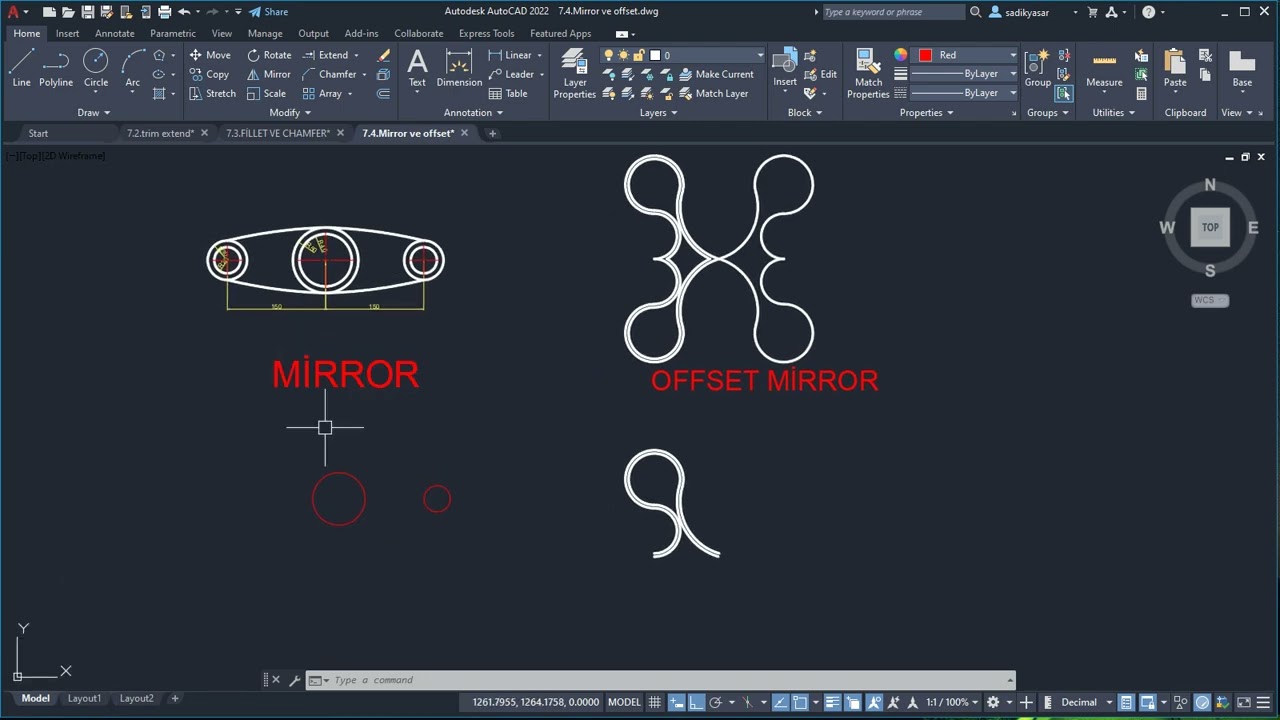Toggle object snap in status bar
The image size is (1280, 720).
click(802, 702)
